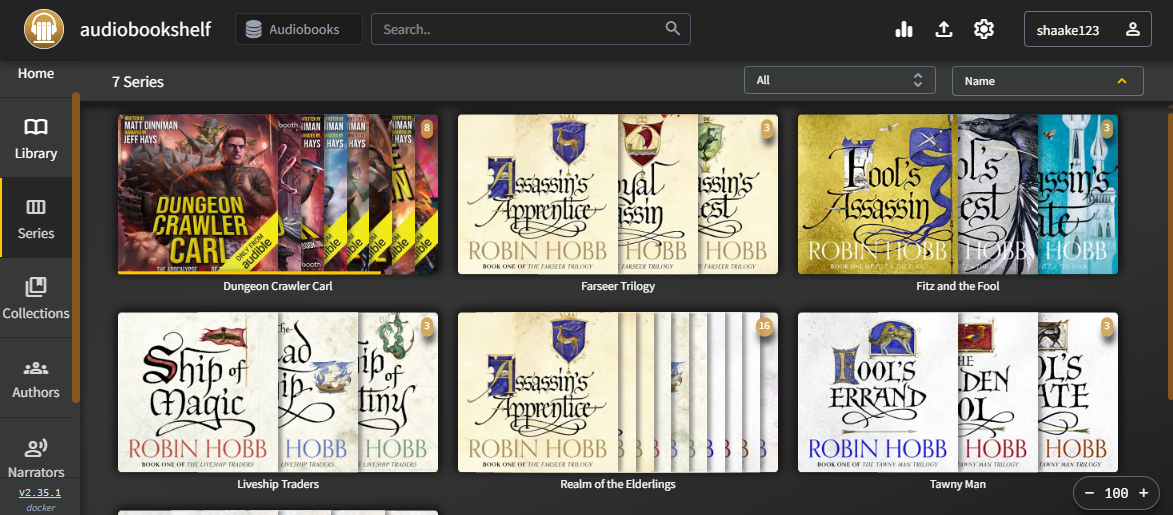Viewport: 1173px width, 515px height.
Task: Click the audiobookshelf title text
Action: point(145,29)
